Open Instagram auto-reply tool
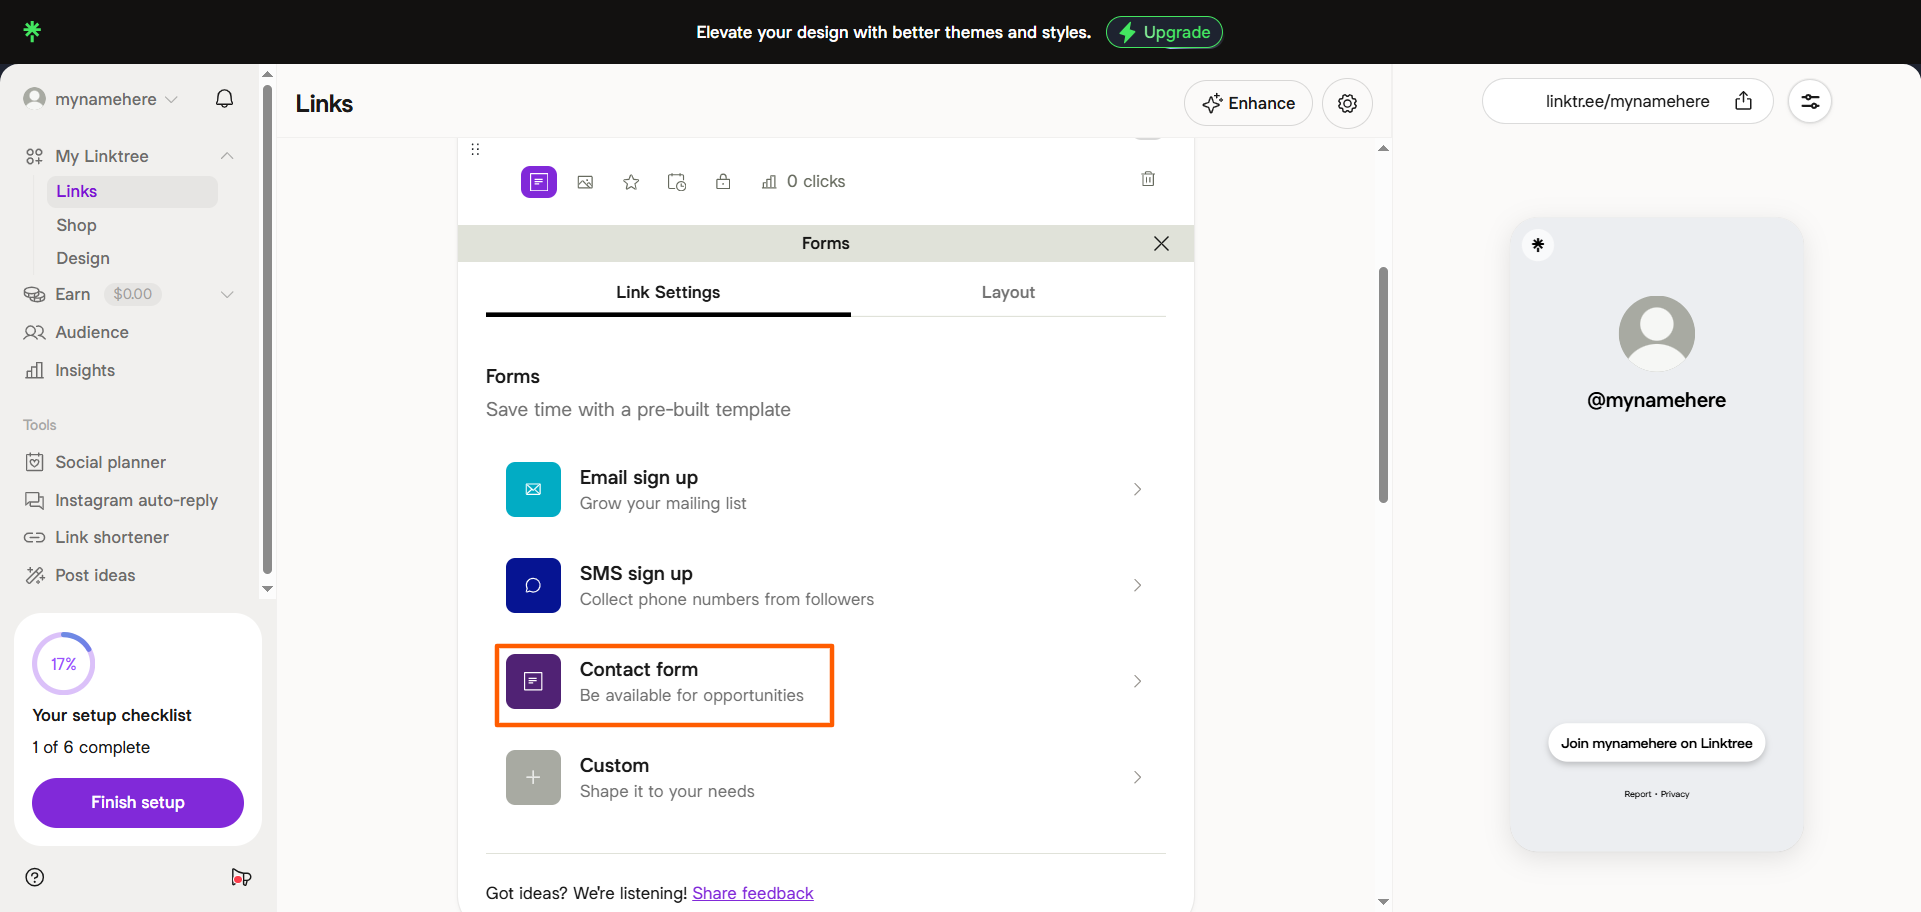The height and width of the screenshot is (912, 1921). [136, 500]
